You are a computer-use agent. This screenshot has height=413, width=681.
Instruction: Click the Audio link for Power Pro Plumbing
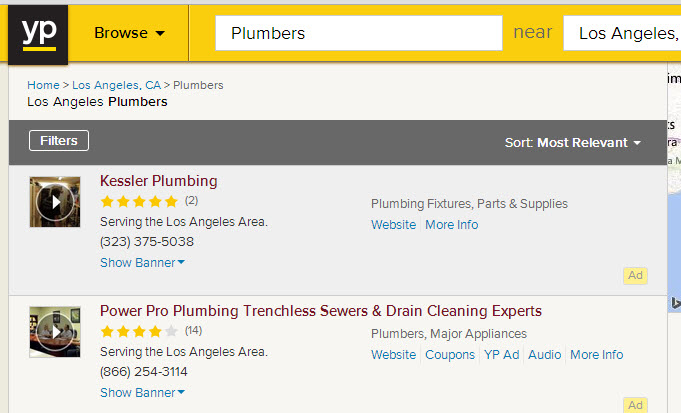coord(545,354)
